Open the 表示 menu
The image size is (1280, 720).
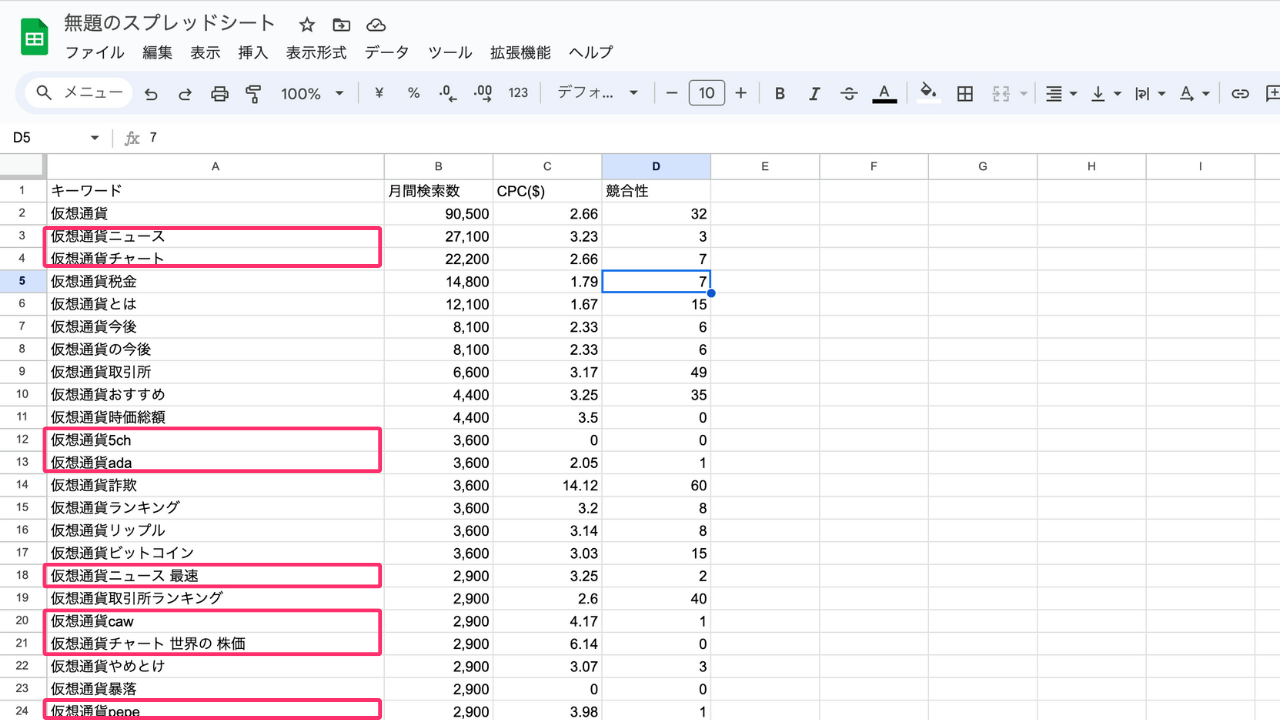tap(206, 53)
